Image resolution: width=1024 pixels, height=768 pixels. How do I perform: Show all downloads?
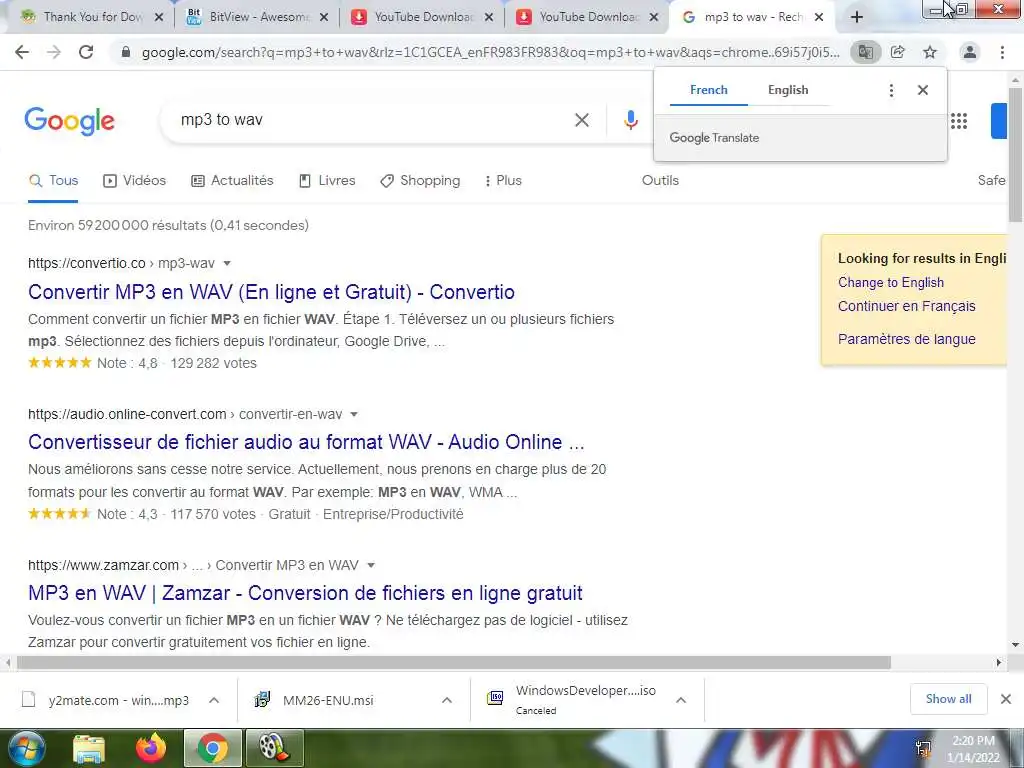(x=948, y=699)
